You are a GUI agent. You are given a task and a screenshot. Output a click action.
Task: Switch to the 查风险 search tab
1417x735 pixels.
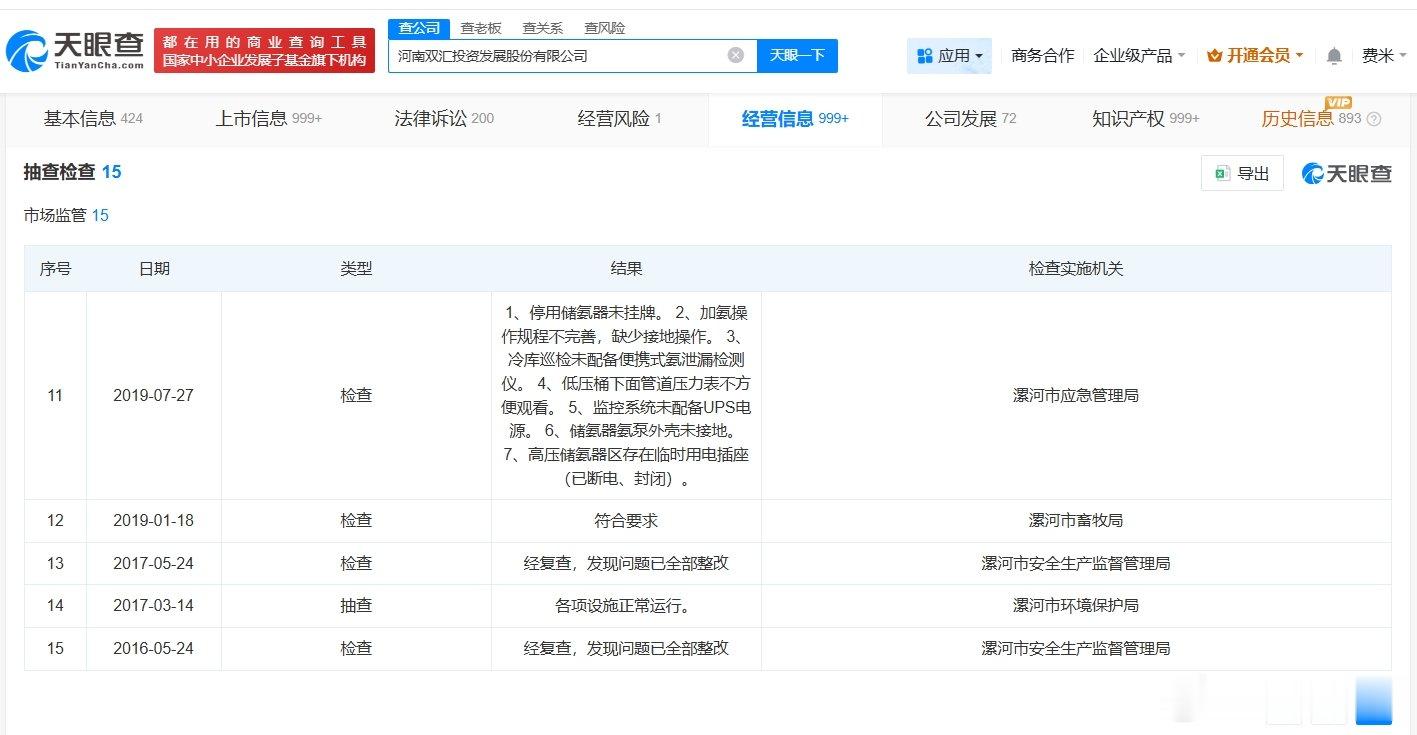605,28
